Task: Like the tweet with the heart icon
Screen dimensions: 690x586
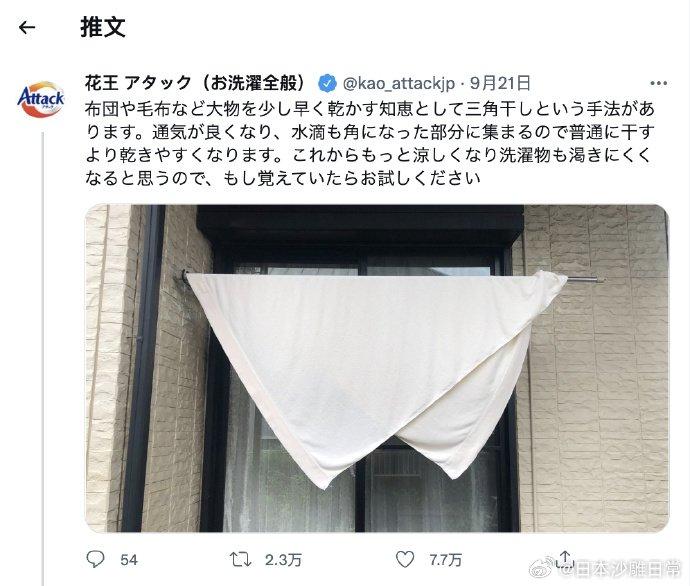Action: tap(405, 559)
